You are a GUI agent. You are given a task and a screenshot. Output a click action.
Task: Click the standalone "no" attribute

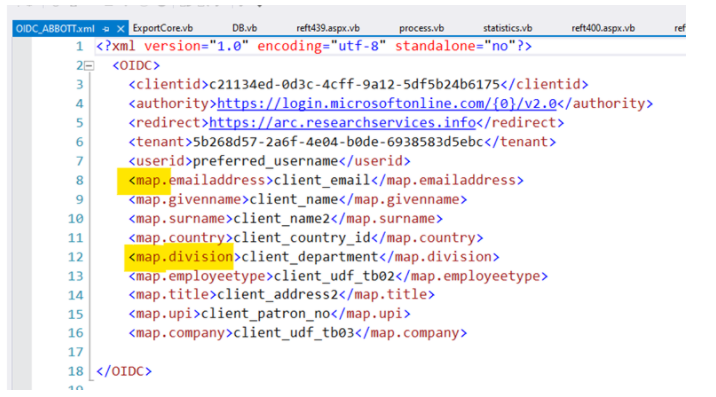455,46
